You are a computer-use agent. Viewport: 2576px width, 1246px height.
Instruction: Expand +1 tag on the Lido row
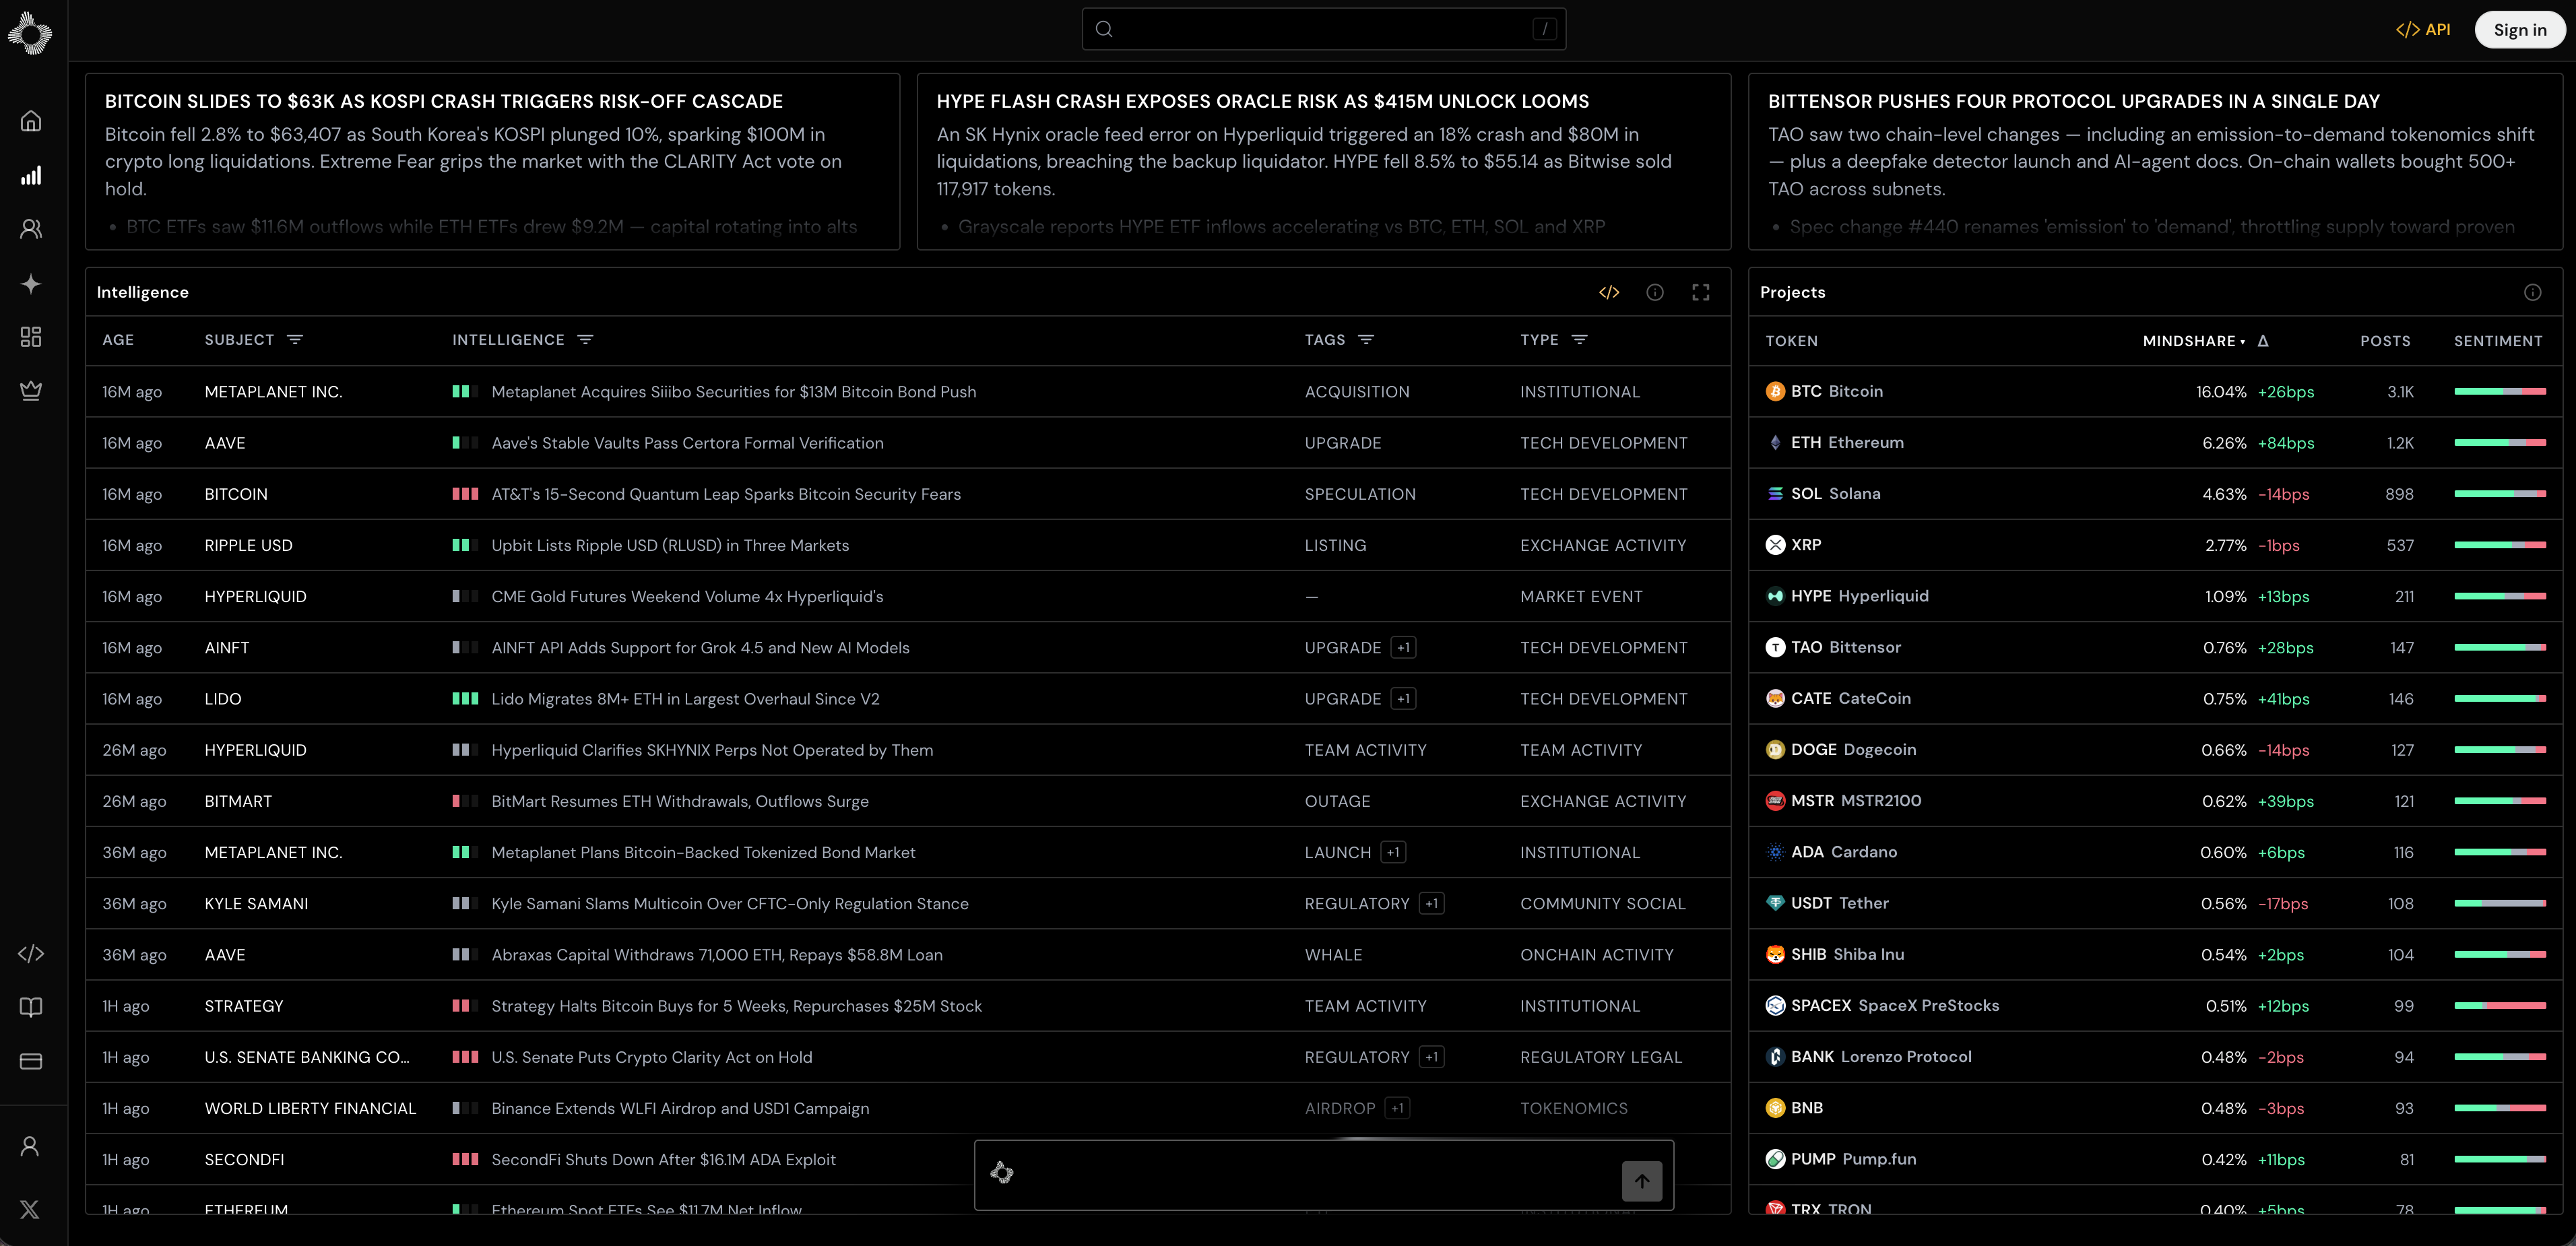click(x=1404, y=699)
